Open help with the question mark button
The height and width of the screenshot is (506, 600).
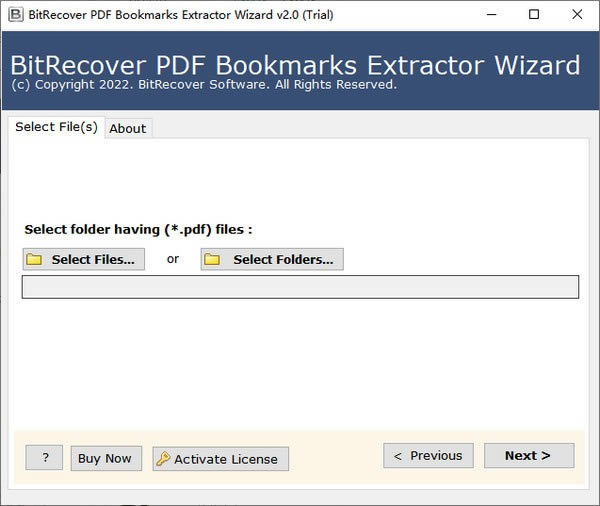(45, 458)
